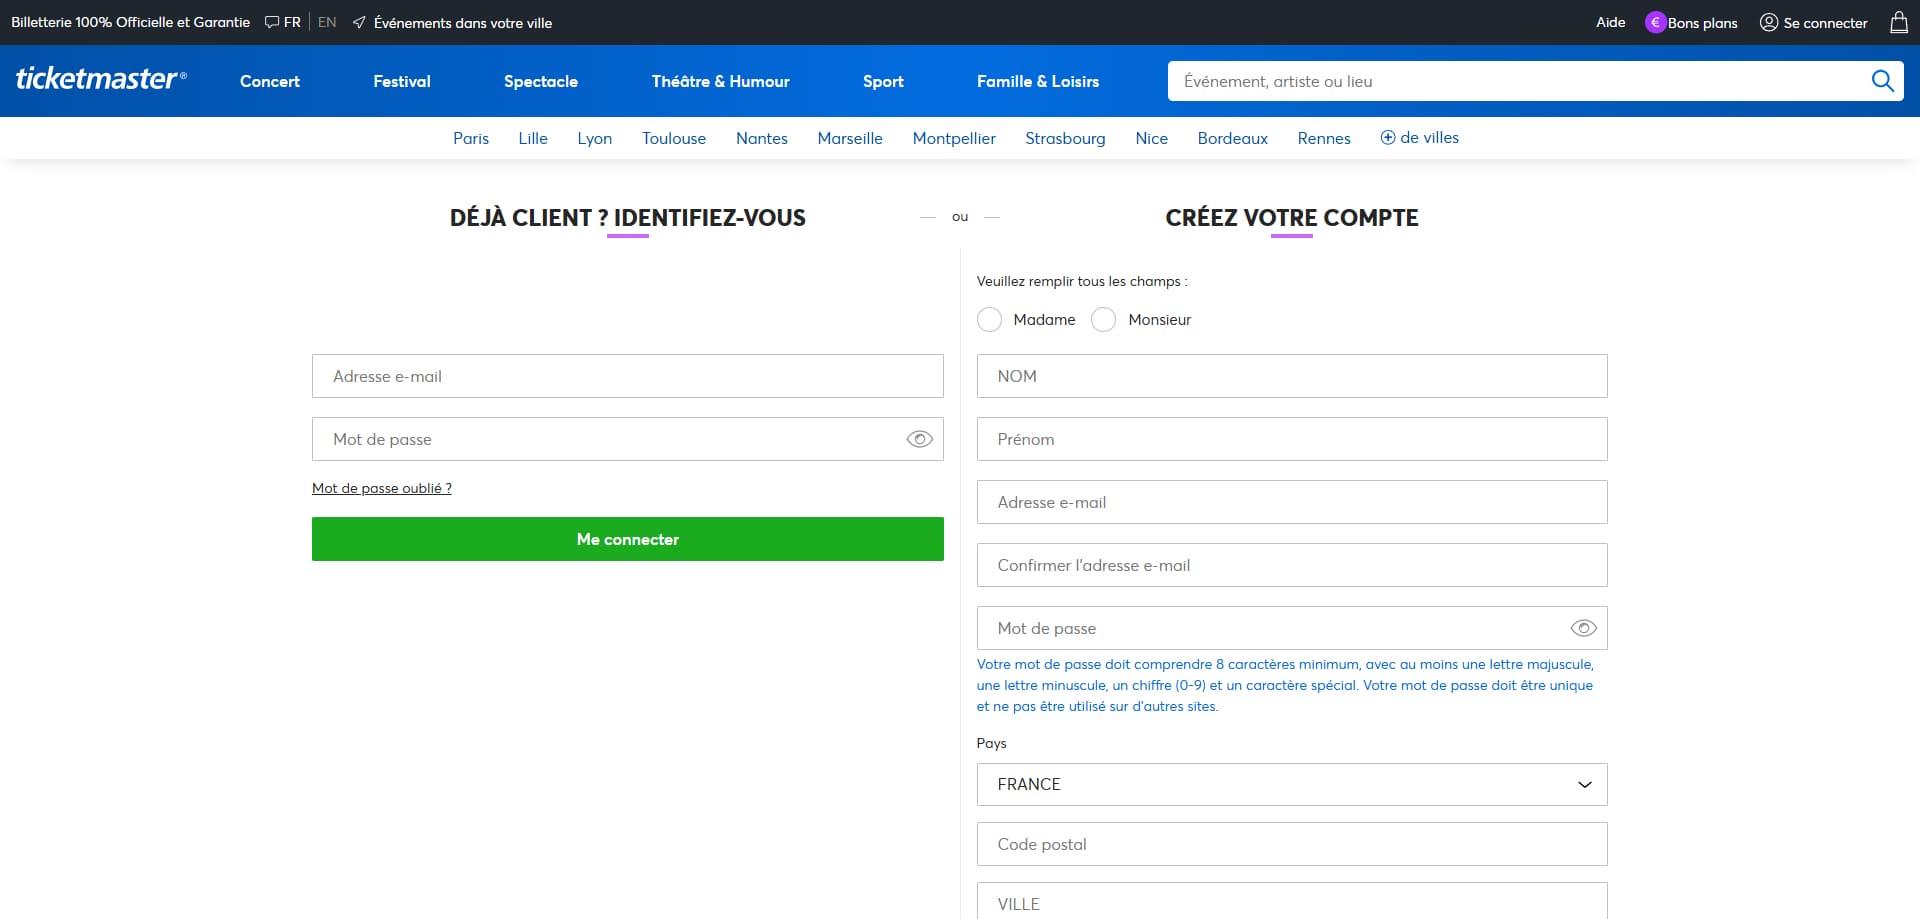The image size is (1920, 919).
Task: Open the Spectacle menu
Action: click(x=541, y=81)
